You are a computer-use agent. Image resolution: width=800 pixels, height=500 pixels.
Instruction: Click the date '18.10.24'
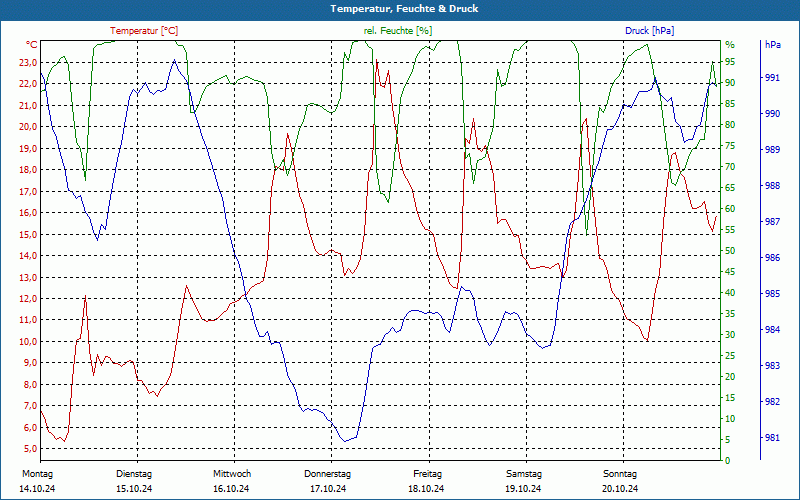click(x=426, y=489)
